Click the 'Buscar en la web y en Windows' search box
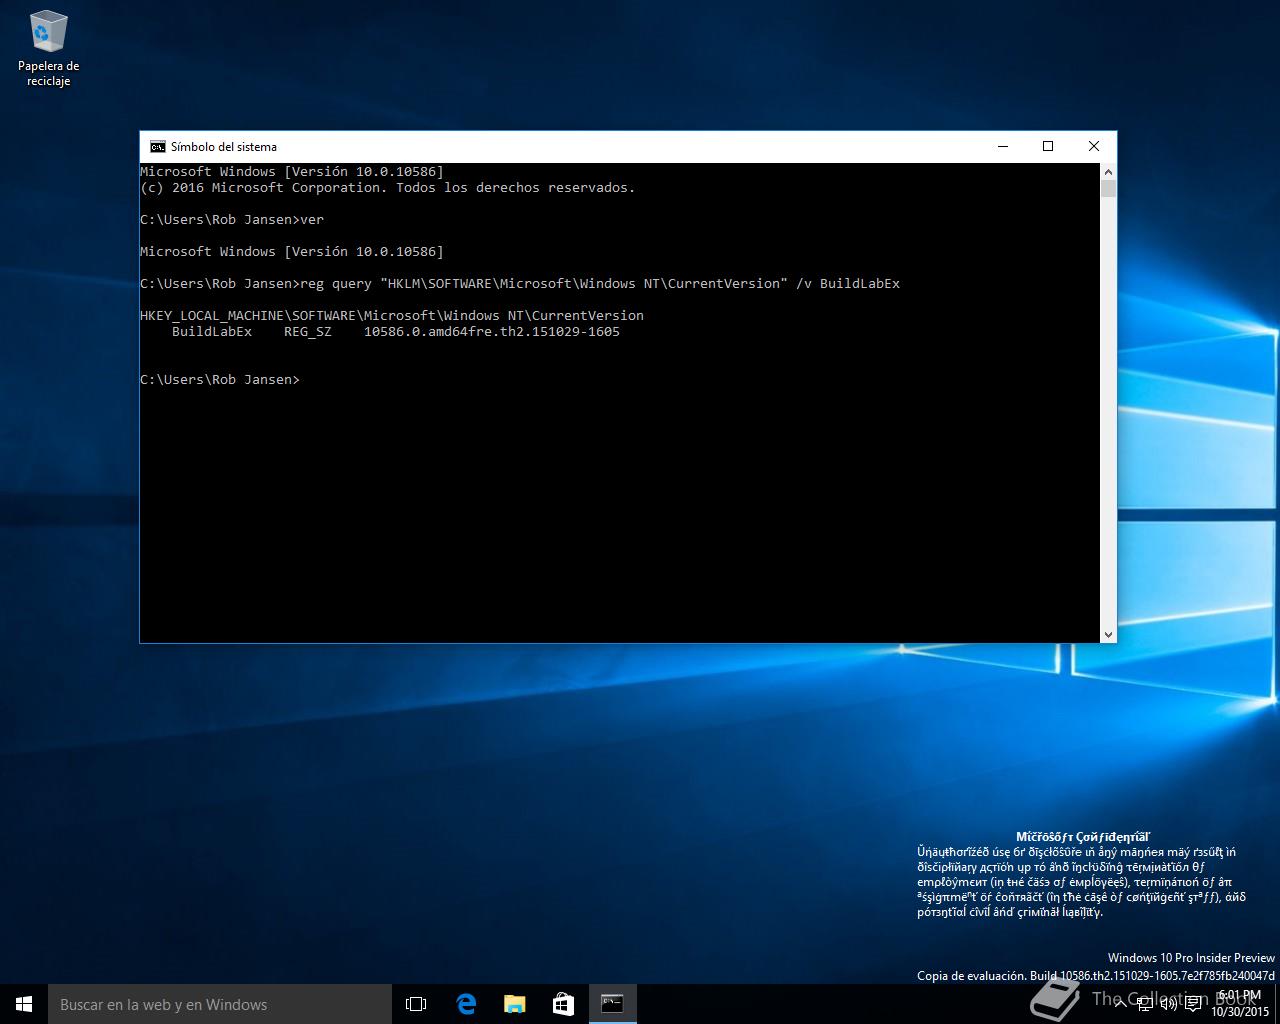The height and width of the screenshot is (1024, 1280). [220, 1004]
